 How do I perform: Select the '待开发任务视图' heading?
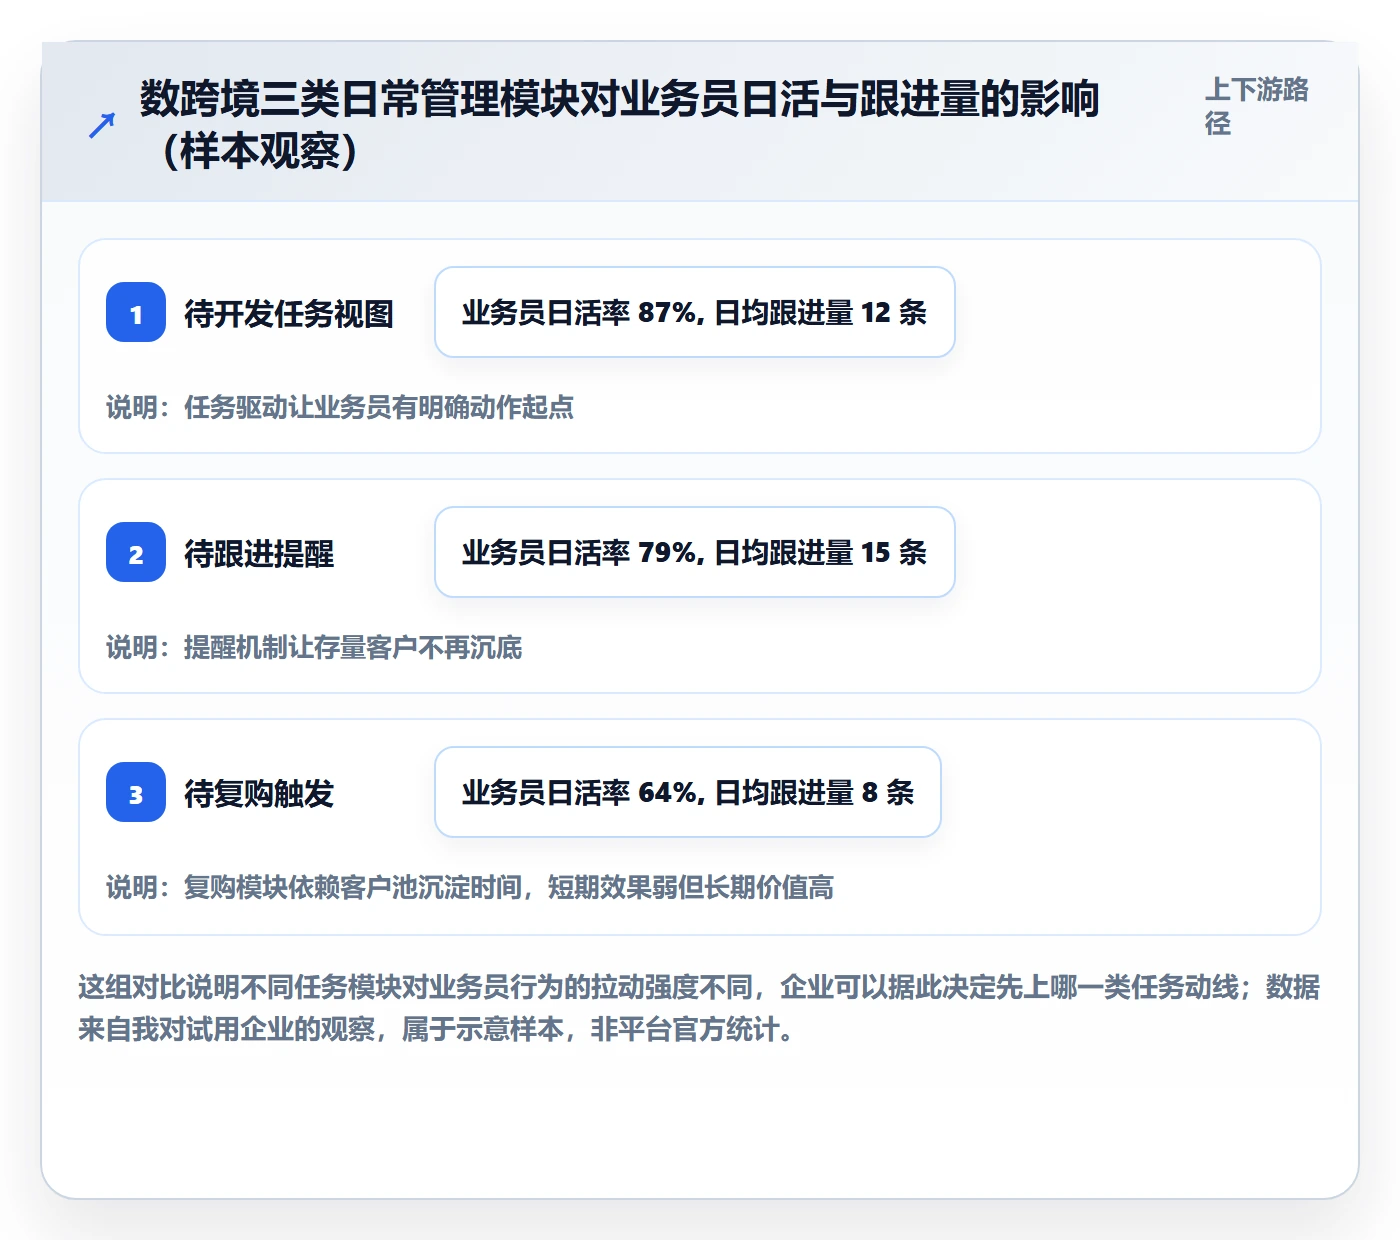point(289,313)
